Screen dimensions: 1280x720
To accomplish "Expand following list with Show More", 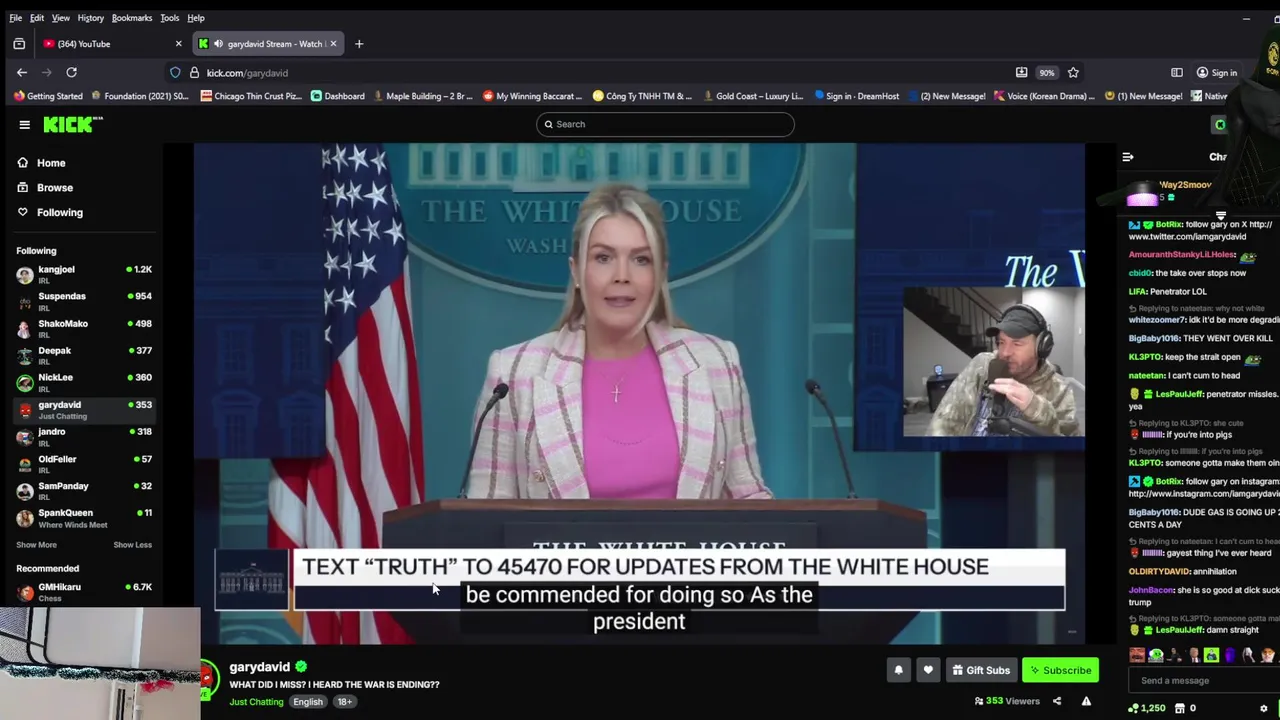I will point(36,545).
